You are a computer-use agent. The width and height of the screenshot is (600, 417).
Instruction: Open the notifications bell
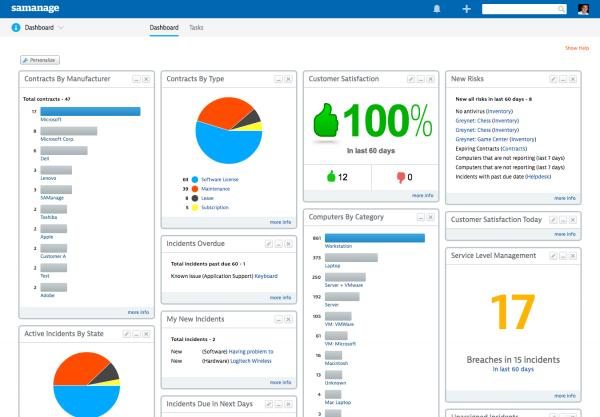click(x=436, y=9)
